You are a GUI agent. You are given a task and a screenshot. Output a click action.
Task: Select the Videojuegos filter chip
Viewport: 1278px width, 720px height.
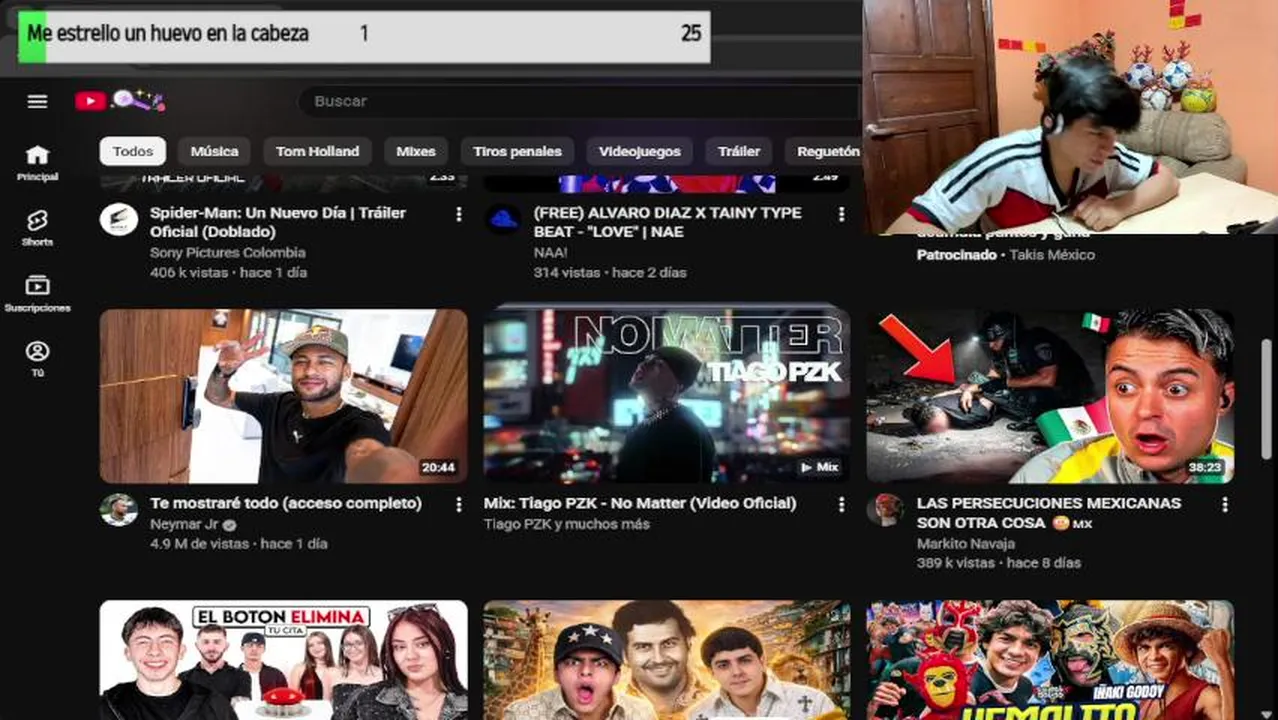click(639, 151)
